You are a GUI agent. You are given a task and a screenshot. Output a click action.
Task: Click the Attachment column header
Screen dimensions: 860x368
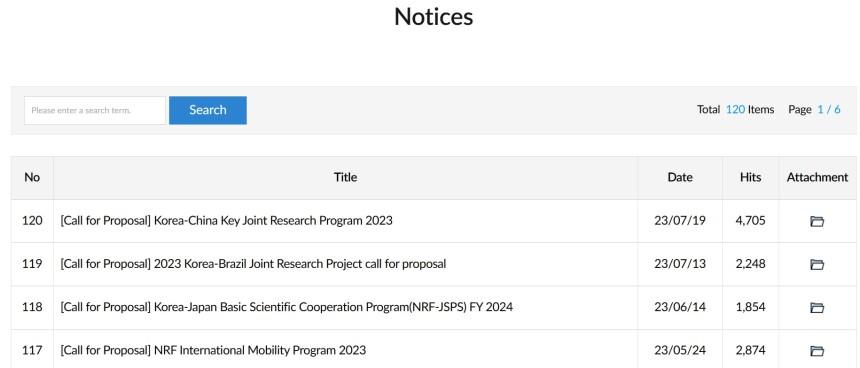click(x=817, y=177)
